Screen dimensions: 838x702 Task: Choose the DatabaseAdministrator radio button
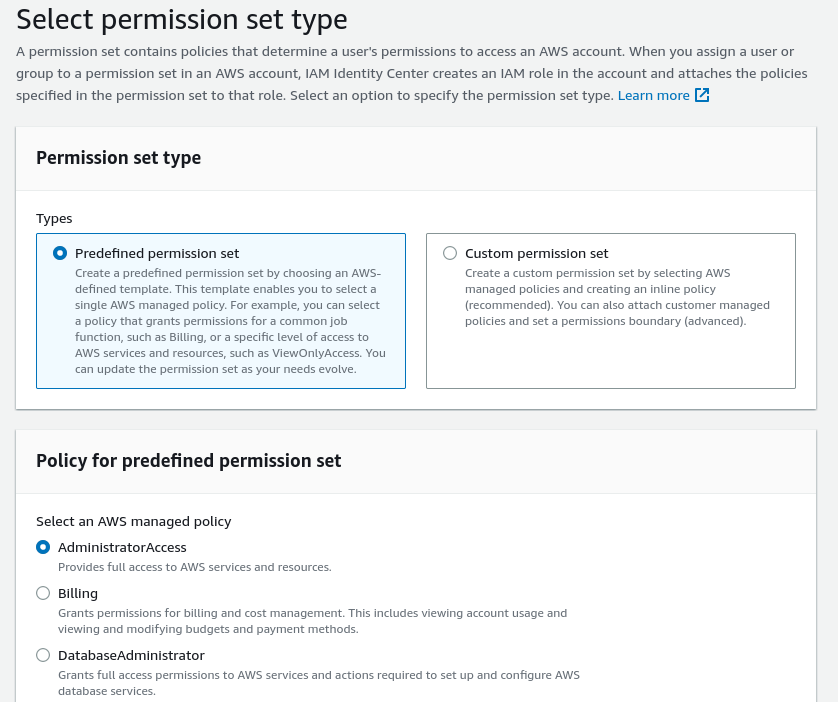point(43,655)
